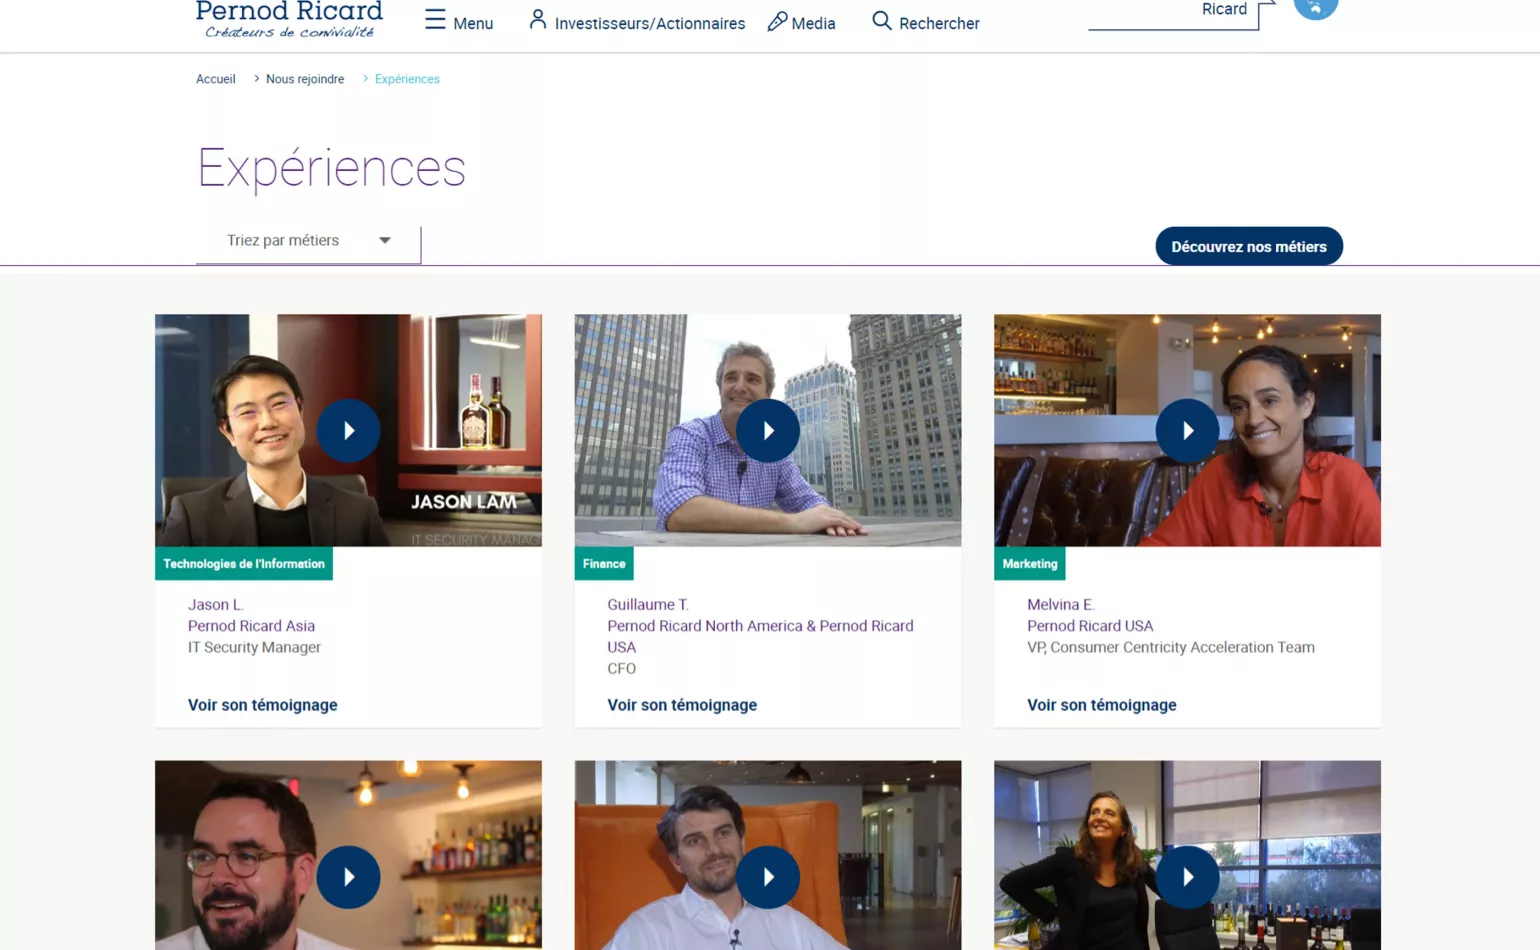Play Guillaume T.'s video testimonial
Screen dimensions: 1540x950
coord(767,430)
